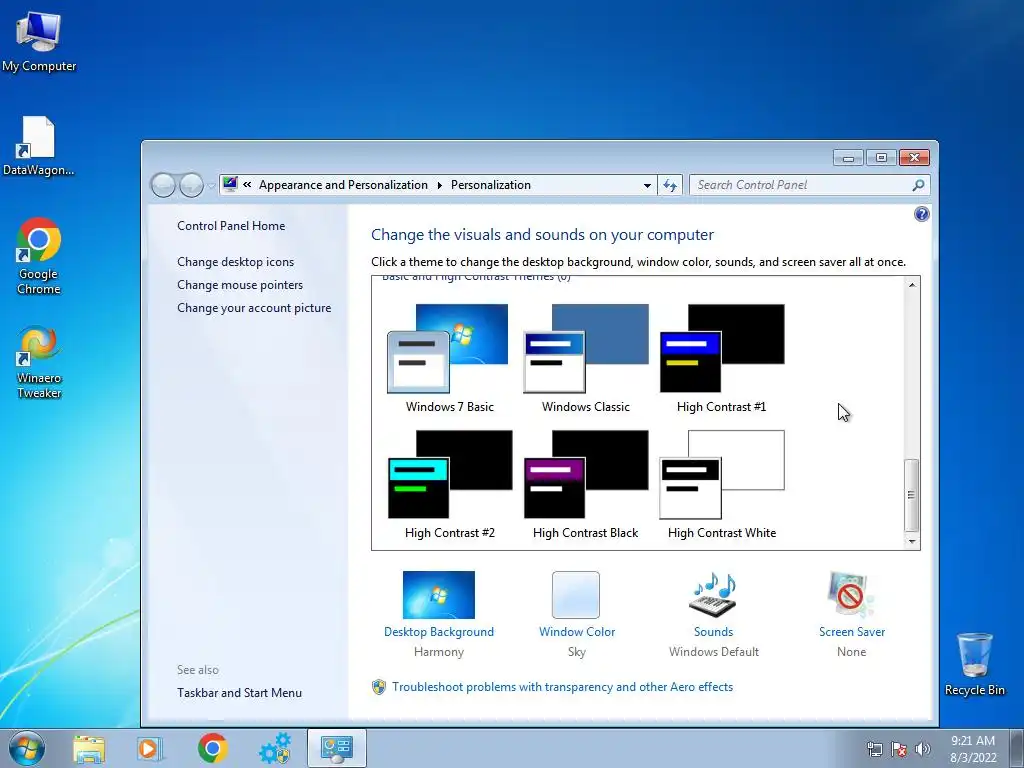
Task: Apply the High Contrast #1 theme
Action: click(722, 359)
